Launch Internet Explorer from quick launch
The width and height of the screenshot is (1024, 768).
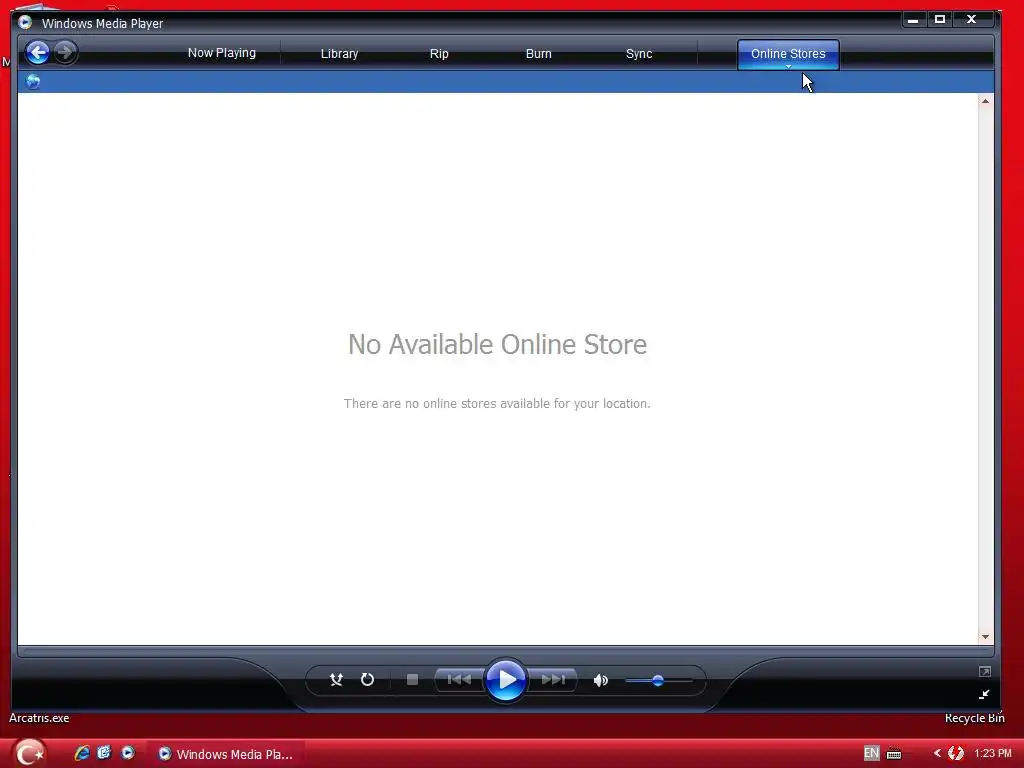pyautogui.click(x=82, y=753)
